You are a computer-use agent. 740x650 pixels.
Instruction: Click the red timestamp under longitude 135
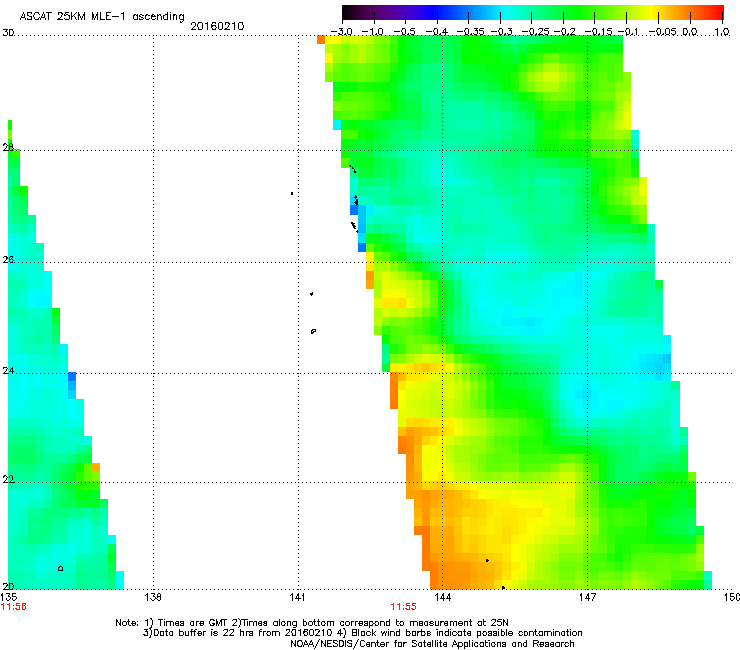[x=13, y=607]
